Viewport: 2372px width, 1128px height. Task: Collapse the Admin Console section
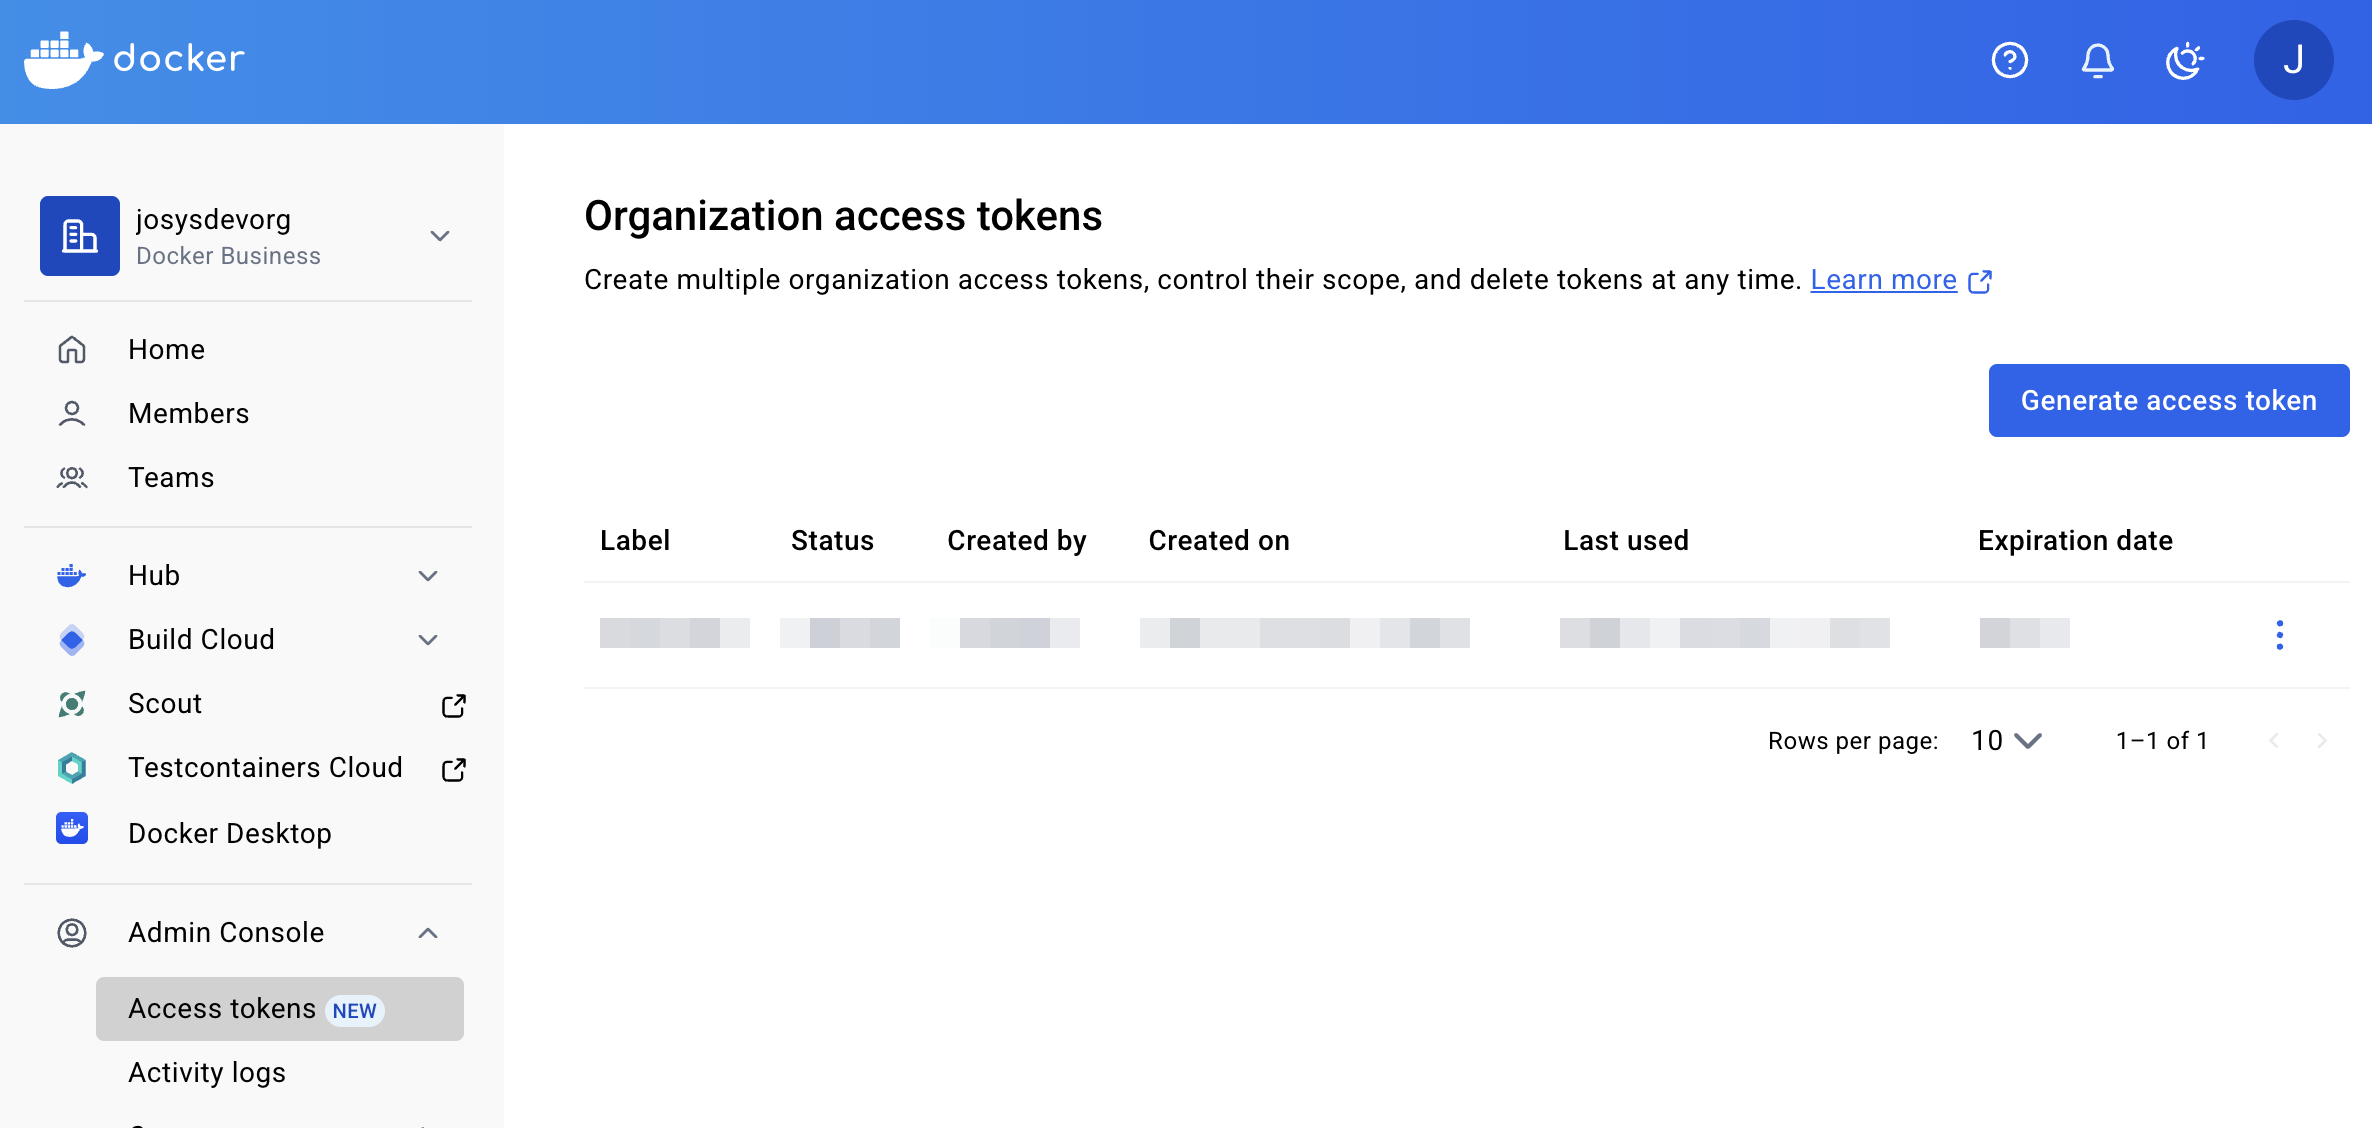point(428,933)
